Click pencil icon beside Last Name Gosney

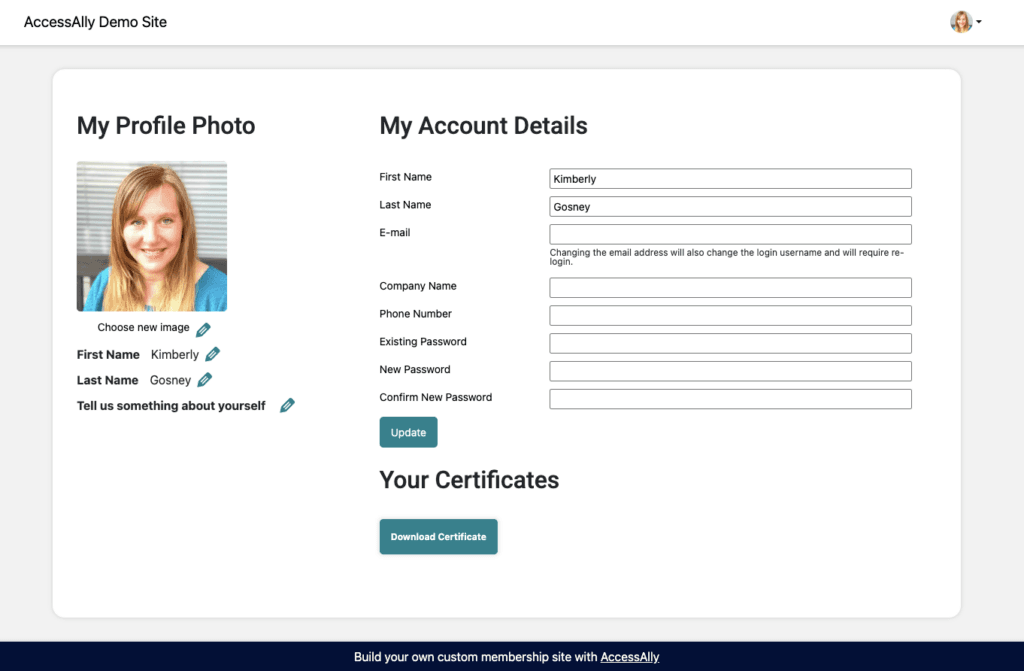click(205, 380)
